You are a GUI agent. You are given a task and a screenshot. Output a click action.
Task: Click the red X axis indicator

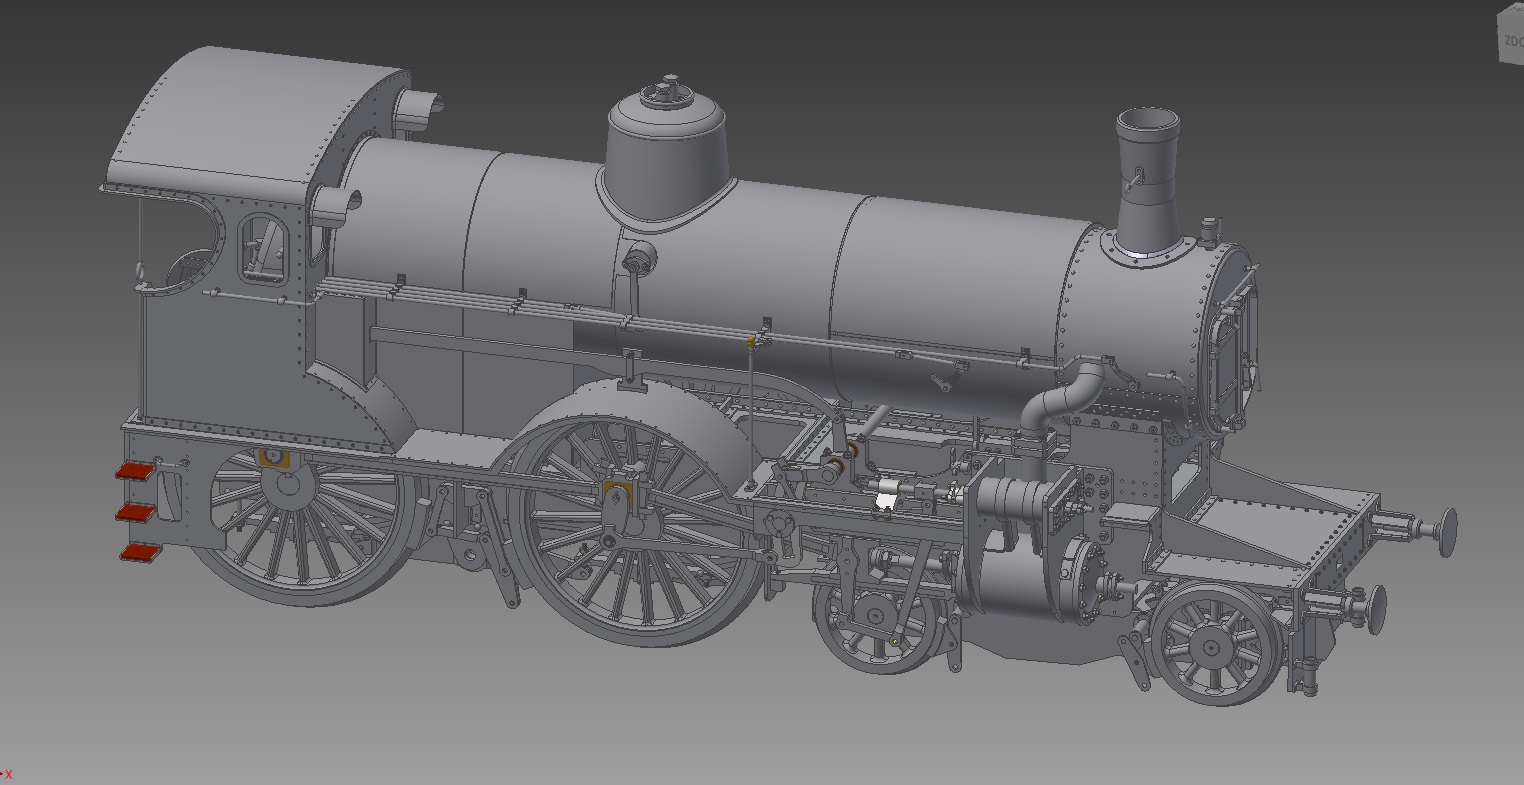click(x=9, y=774)
